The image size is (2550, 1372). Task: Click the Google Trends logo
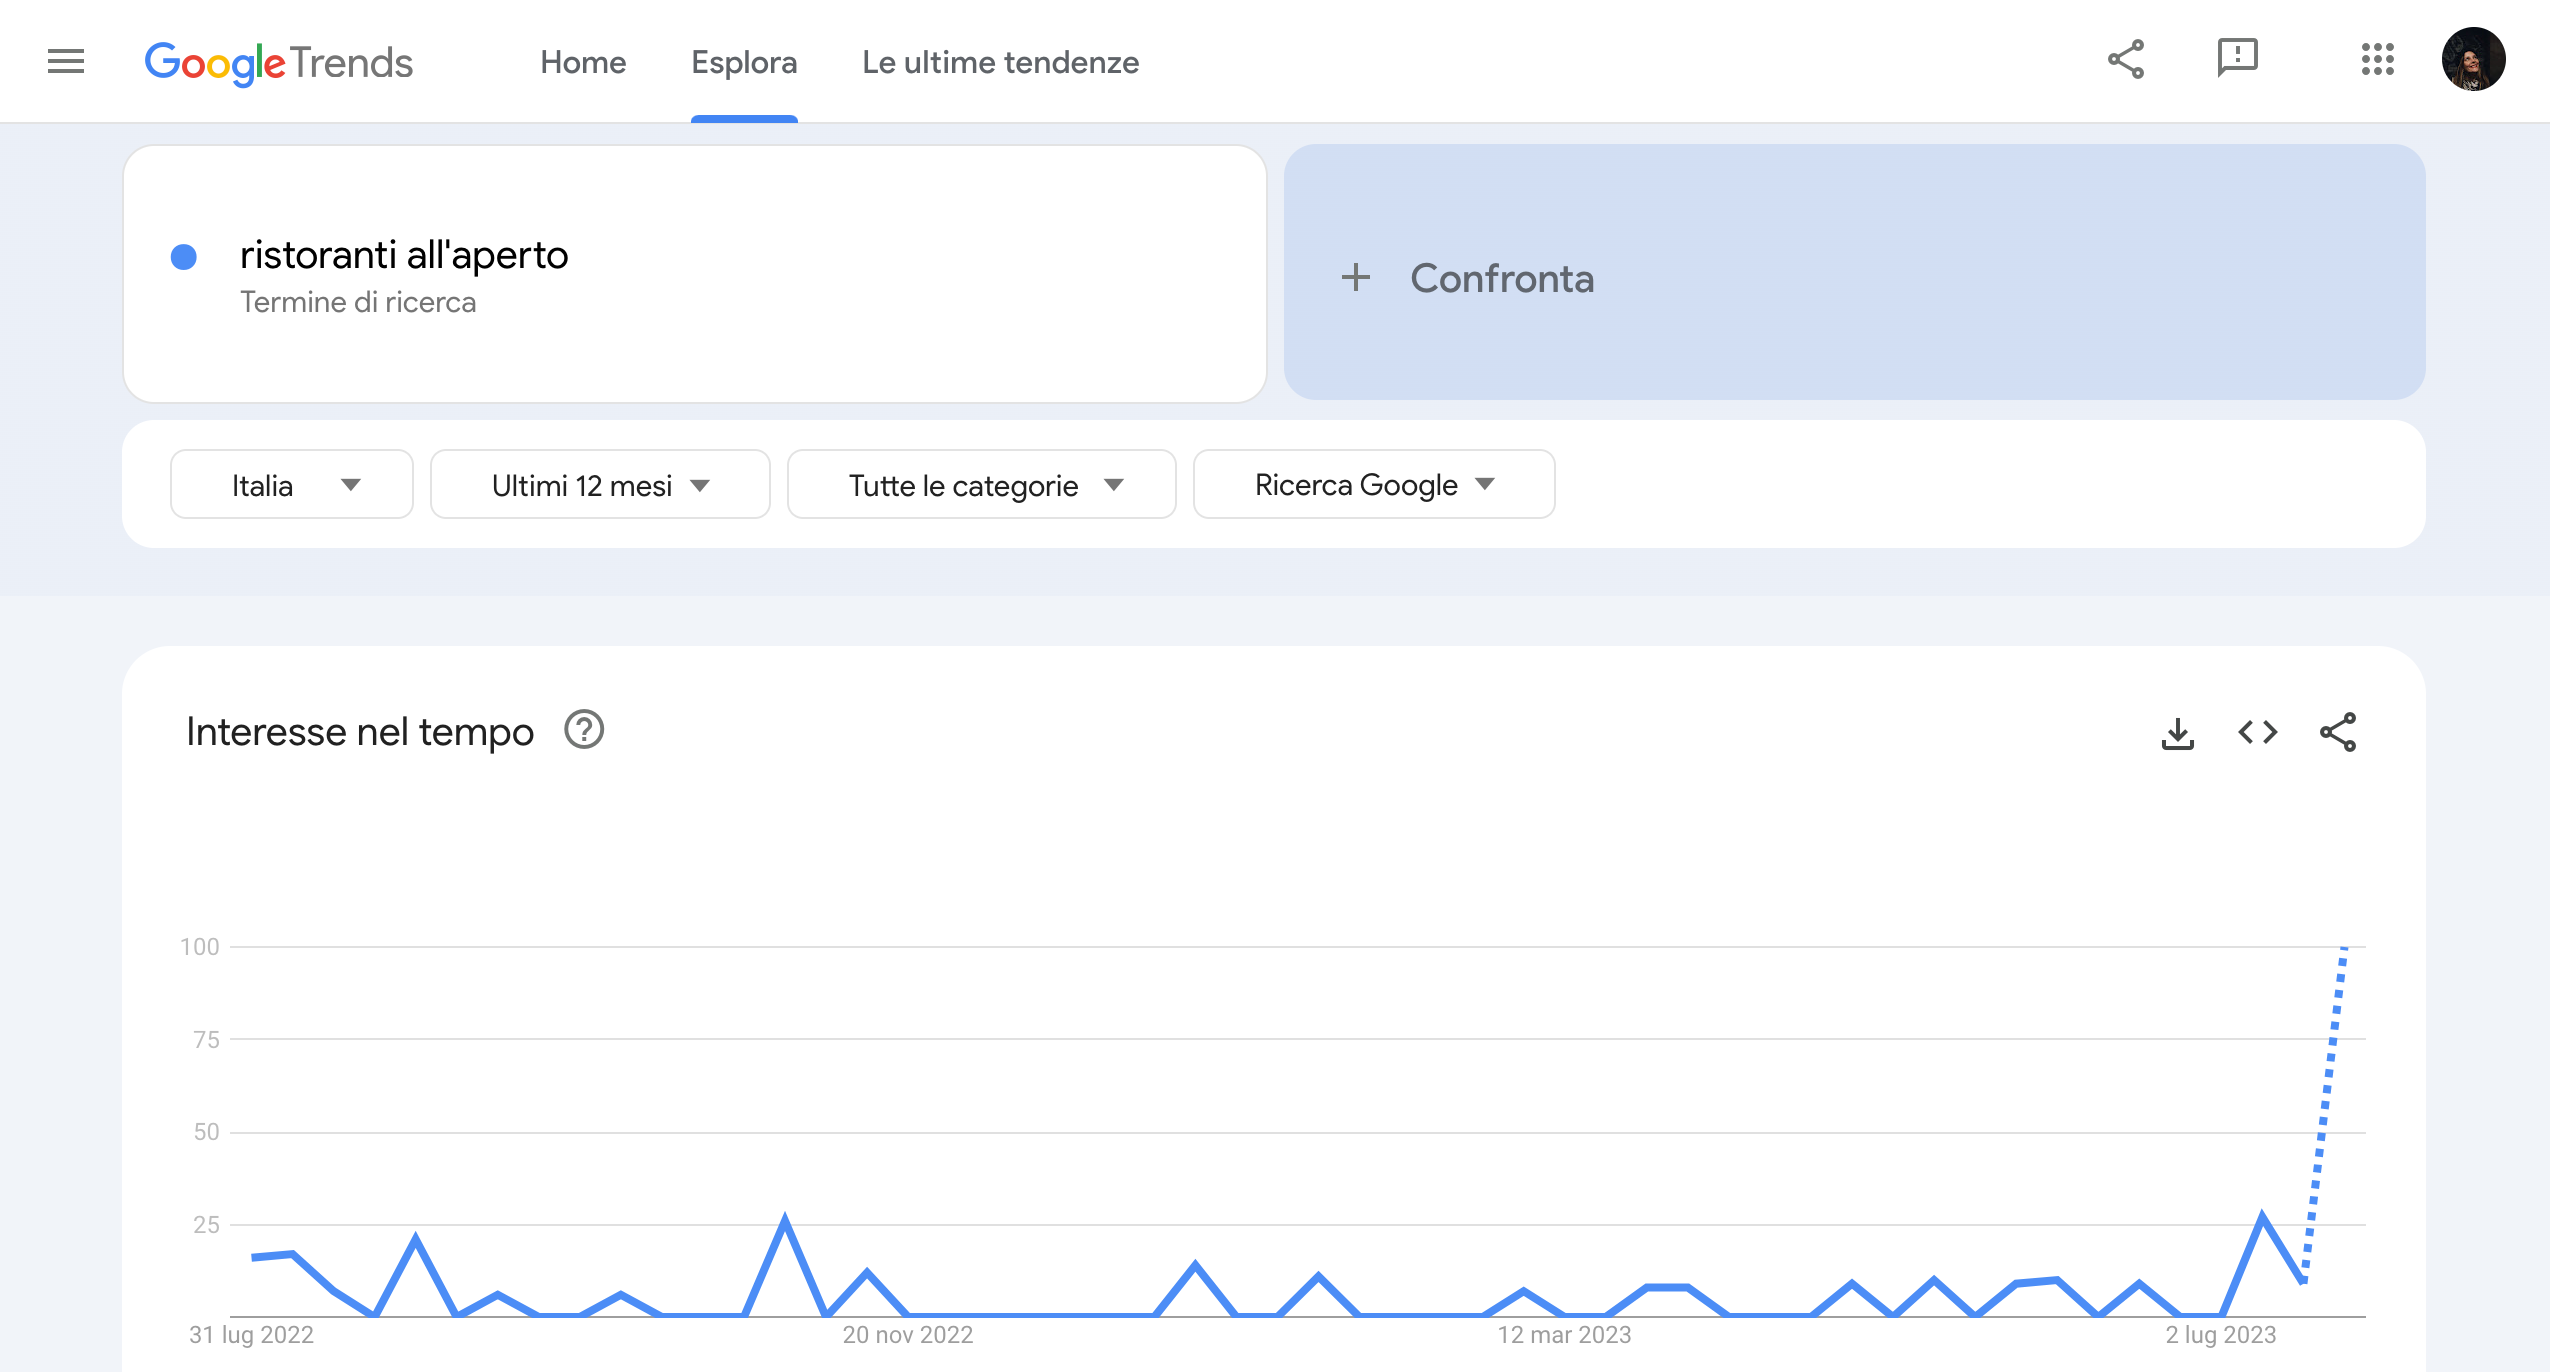click(278, 63)
